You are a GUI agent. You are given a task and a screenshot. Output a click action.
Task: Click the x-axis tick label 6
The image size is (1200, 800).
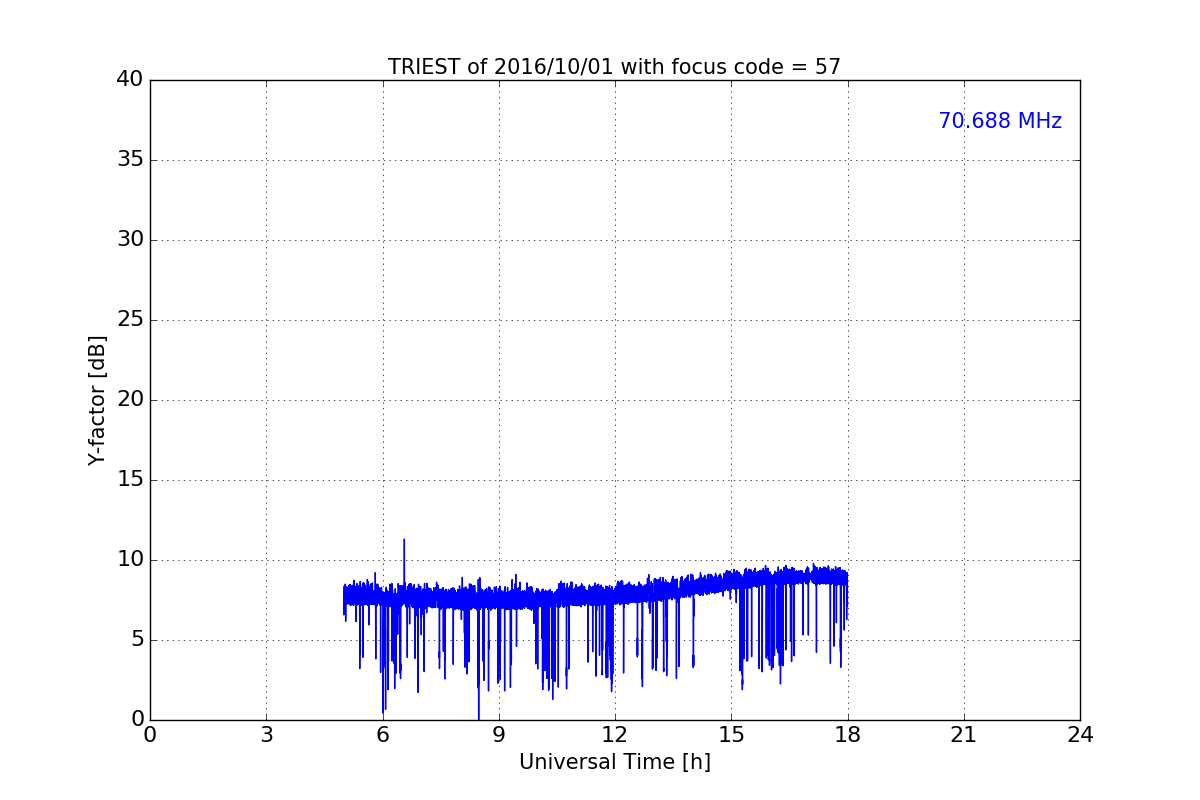pyautogui.click(x=382, y=735)
